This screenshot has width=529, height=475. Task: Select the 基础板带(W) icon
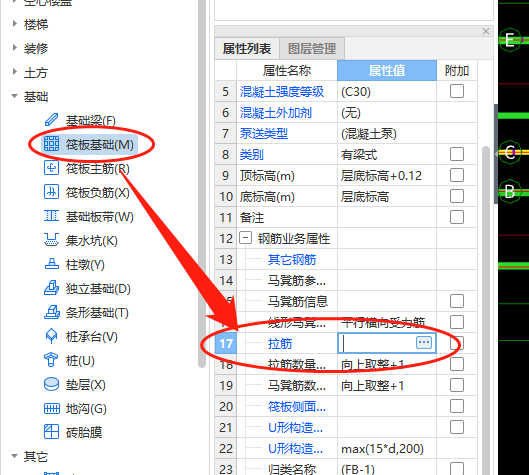tap(51, 216)
